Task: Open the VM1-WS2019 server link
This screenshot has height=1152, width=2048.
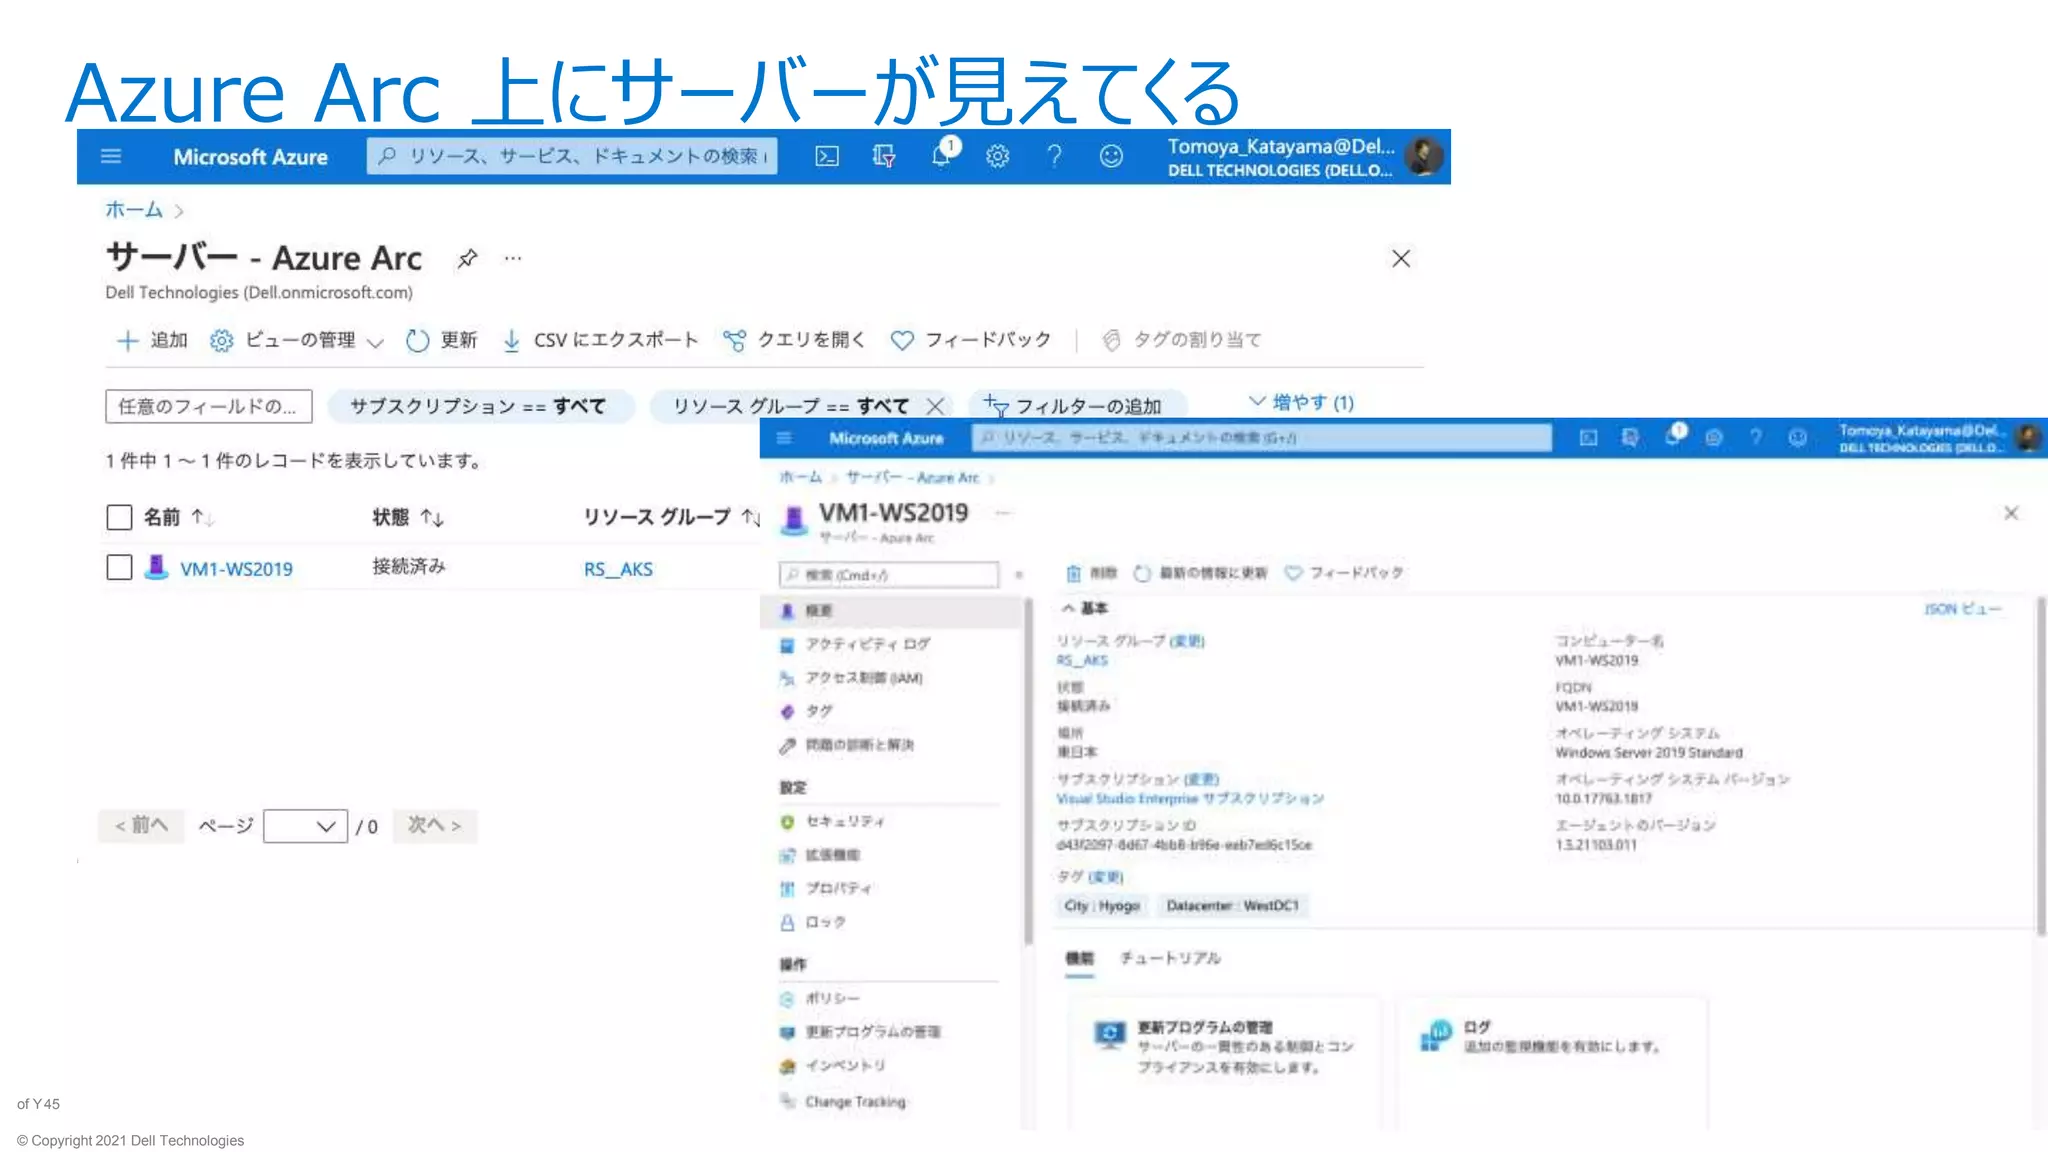Action: coord(236,568)
